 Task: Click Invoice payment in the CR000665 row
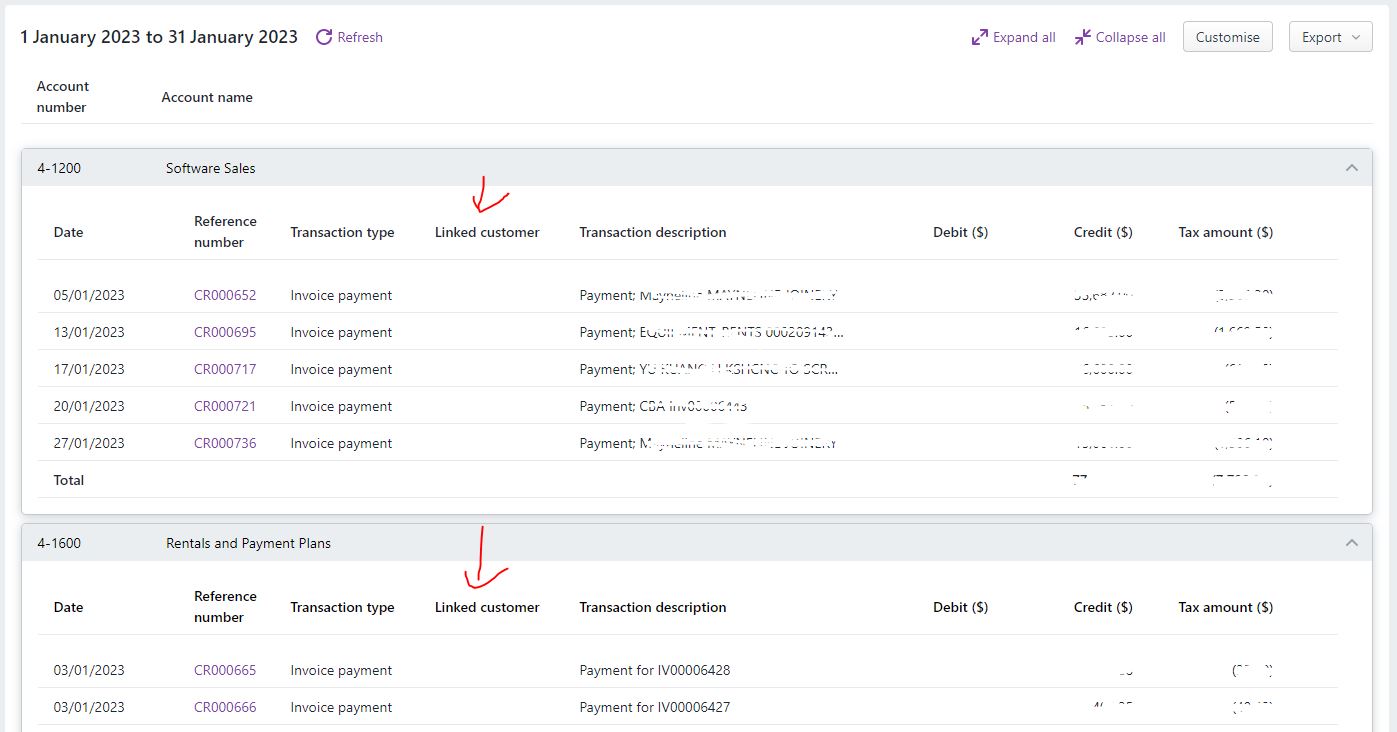click(x=341, y=670)
